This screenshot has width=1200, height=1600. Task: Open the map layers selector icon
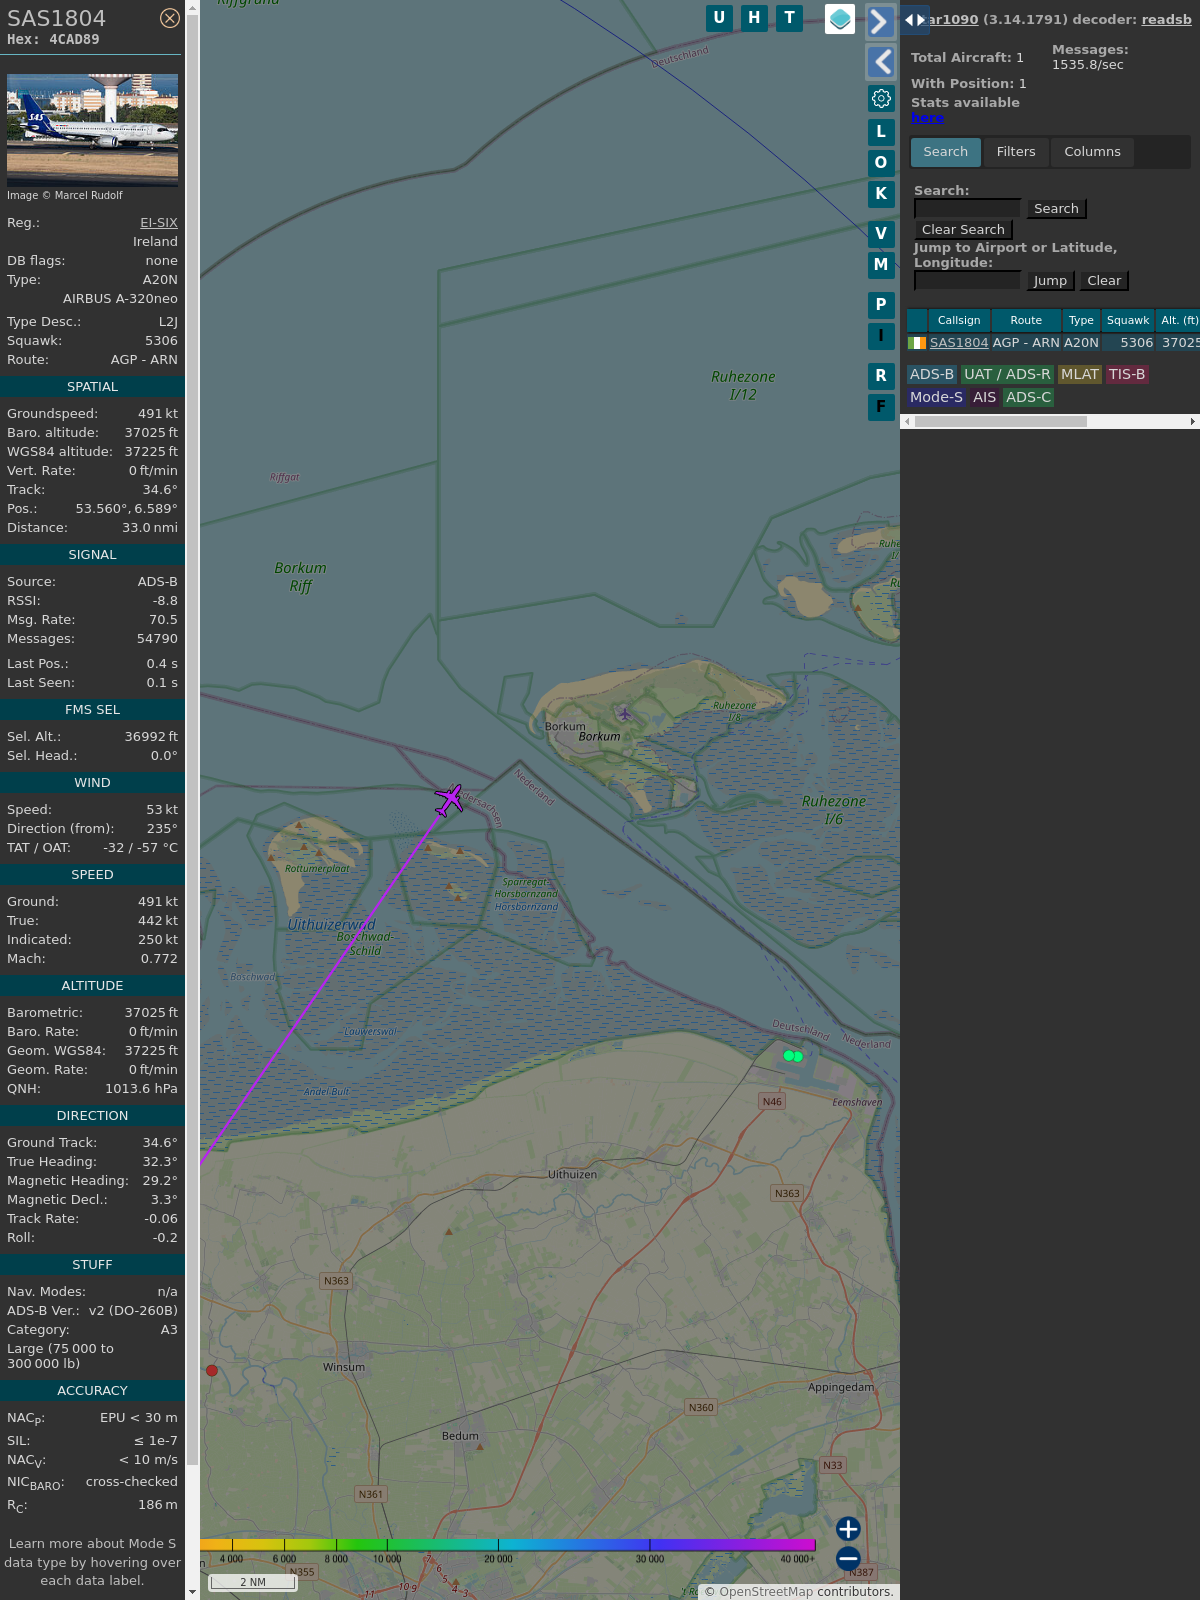(840, 19)
